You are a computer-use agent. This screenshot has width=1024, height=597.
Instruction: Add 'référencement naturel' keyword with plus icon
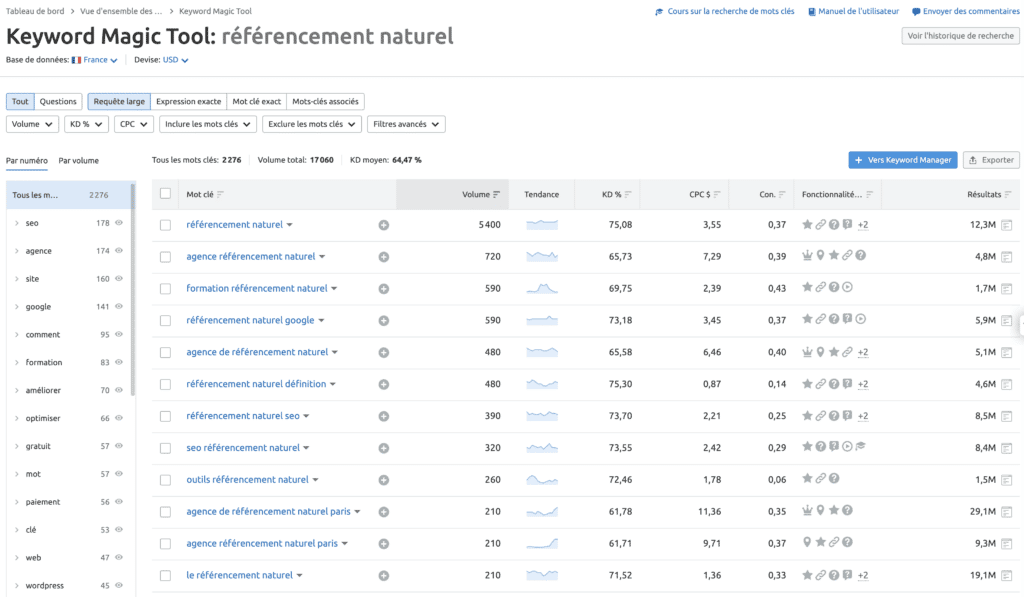[x=384, y=225]
